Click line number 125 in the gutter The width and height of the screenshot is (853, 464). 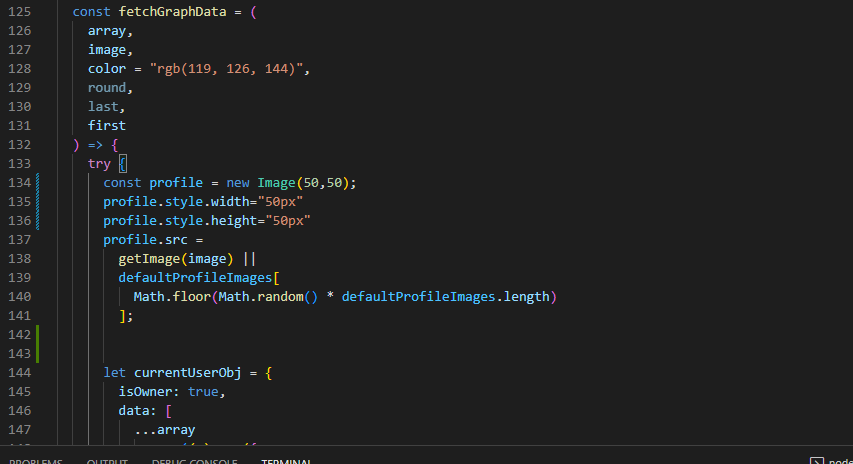[x=20, y=12]
